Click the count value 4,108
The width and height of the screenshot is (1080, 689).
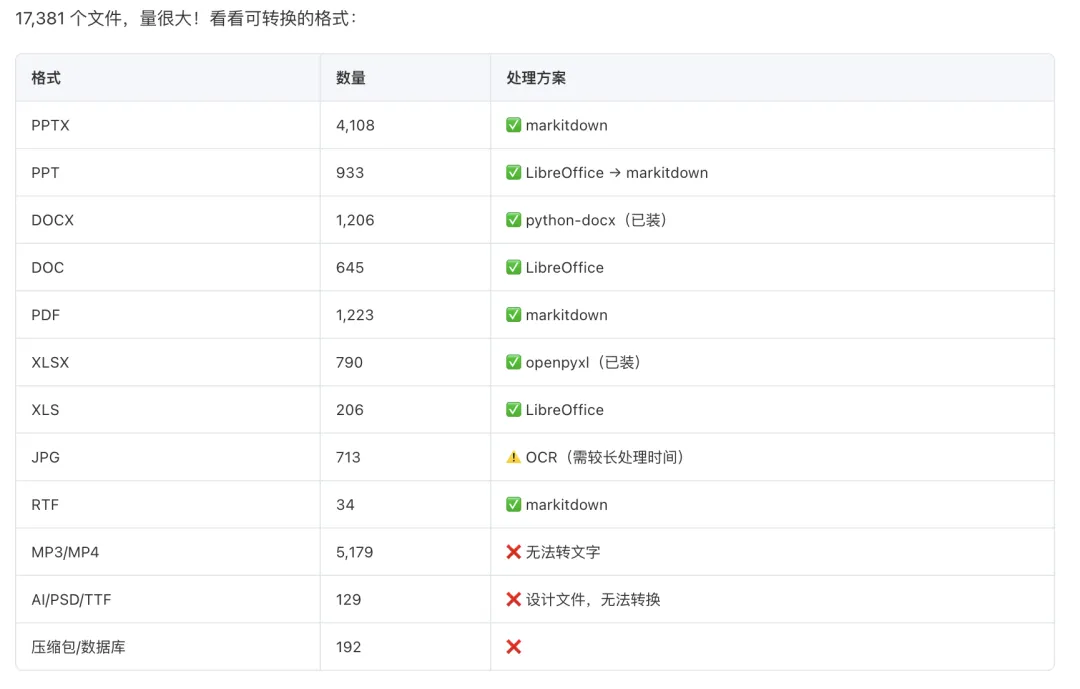(x=355, y=125)
